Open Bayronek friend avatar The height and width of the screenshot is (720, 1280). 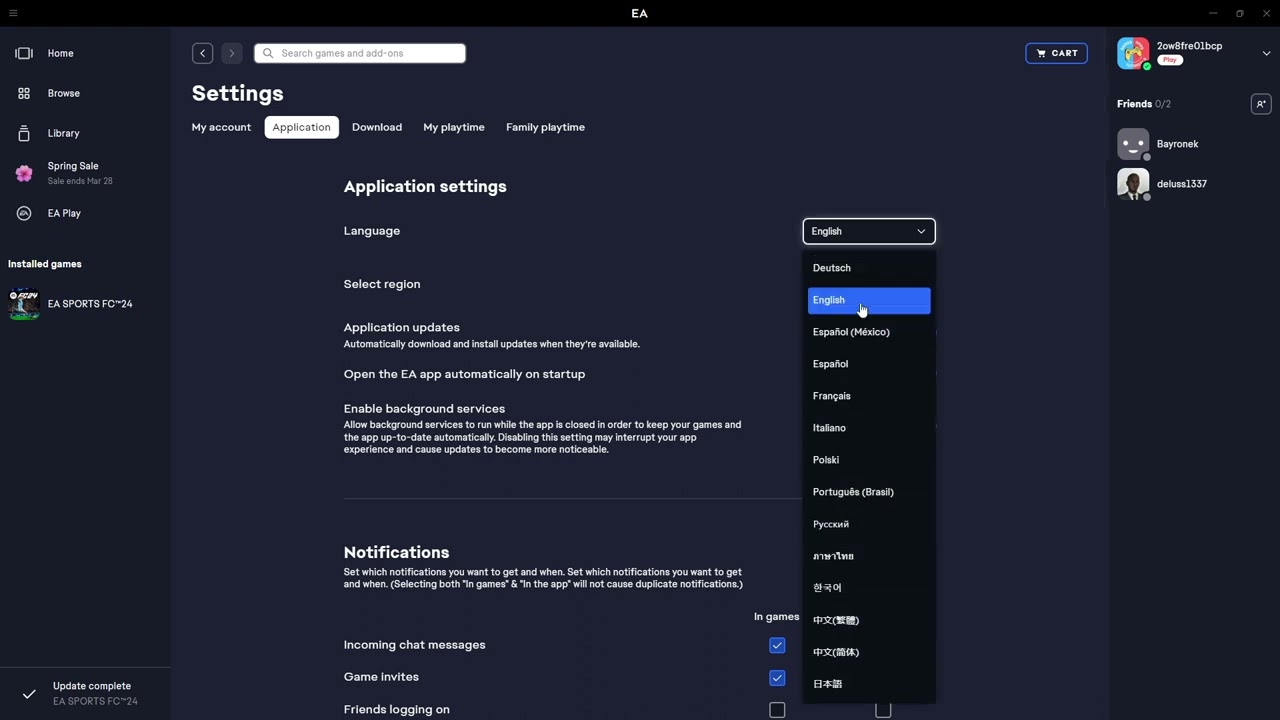1133,144
